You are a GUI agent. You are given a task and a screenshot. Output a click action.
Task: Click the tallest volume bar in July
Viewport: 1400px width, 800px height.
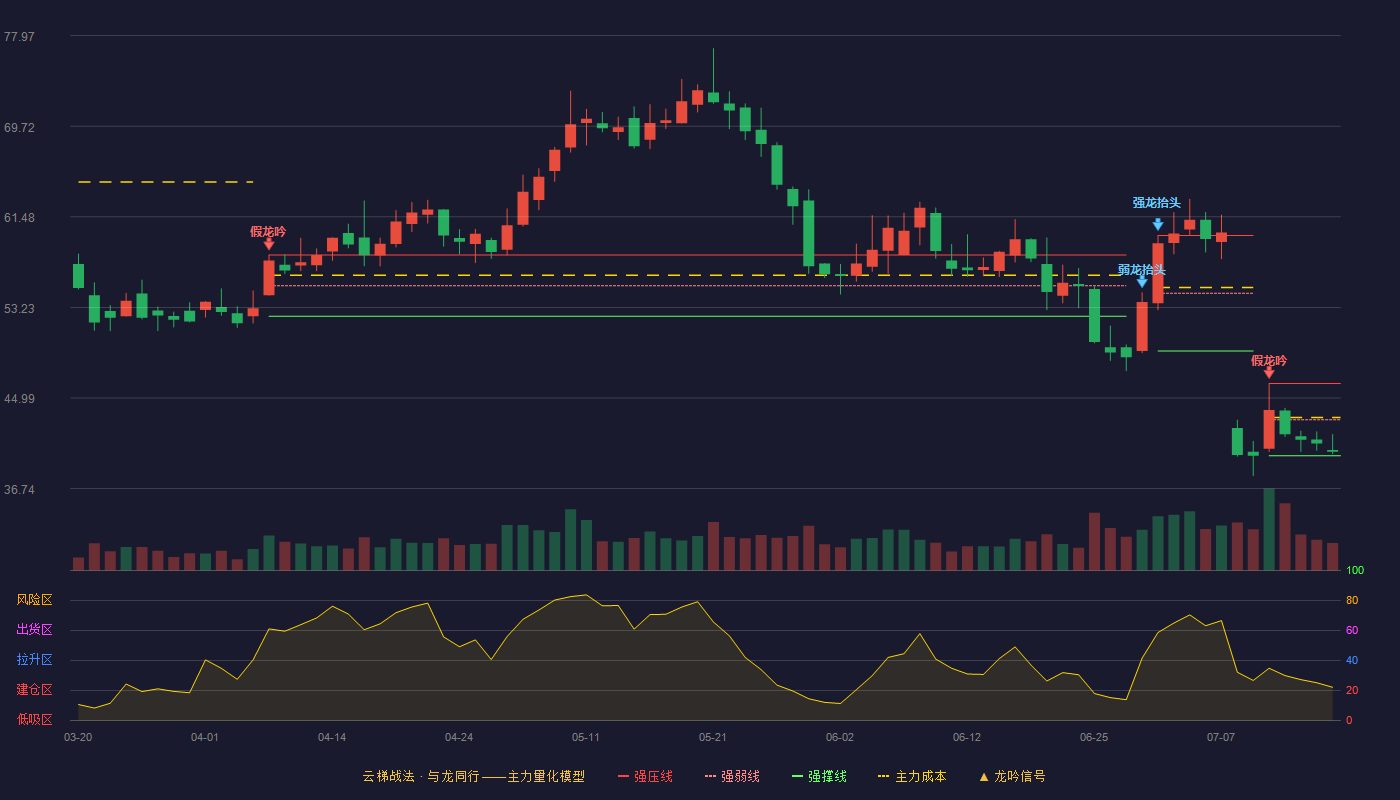pos(1269,529)
